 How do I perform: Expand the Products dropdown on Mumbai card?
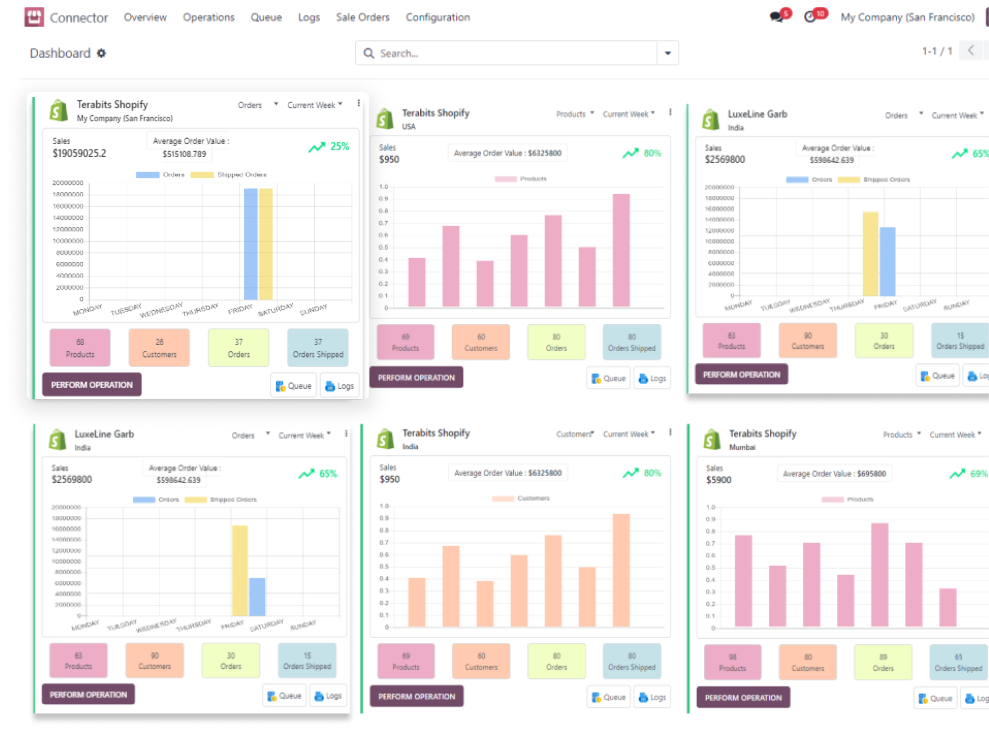coord(901,435)
